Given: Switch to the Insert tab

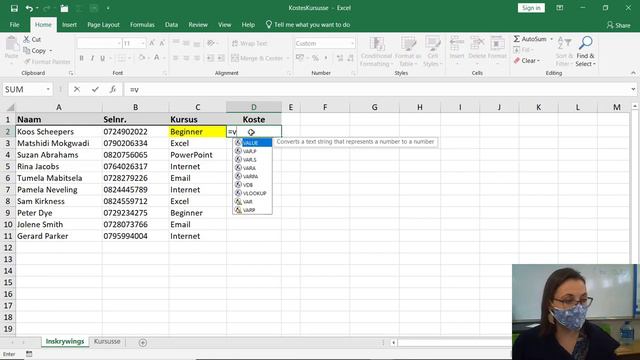Looking at the screenshot, I should coord(69,25).
